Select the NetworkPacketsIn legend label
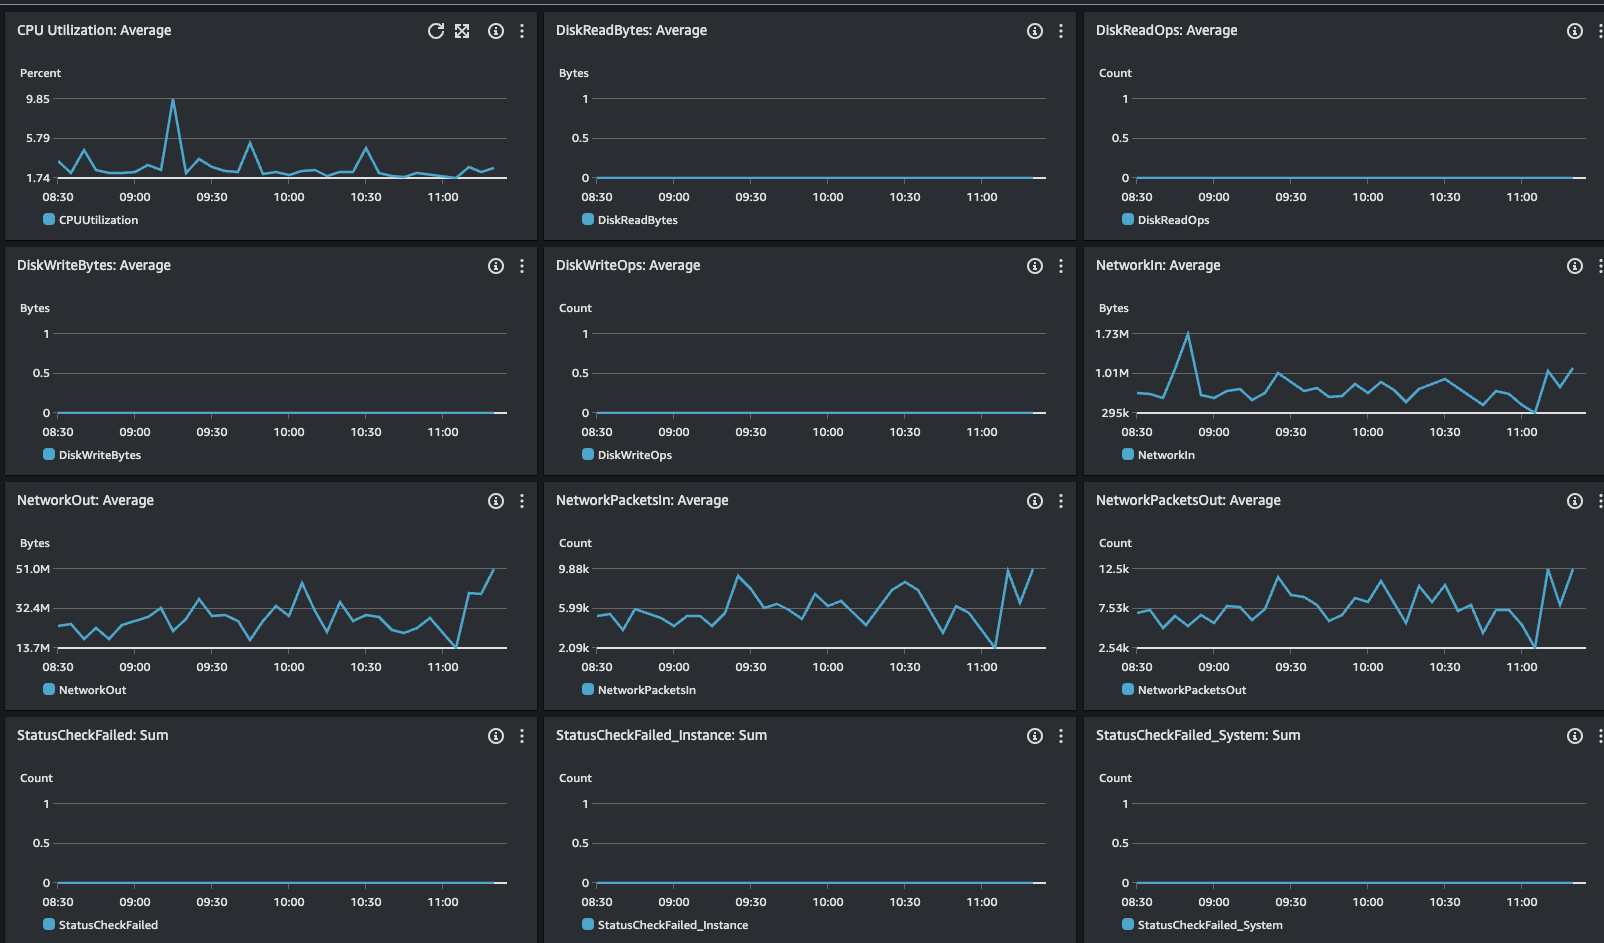 pyautogui.click(x=647, y=690)
